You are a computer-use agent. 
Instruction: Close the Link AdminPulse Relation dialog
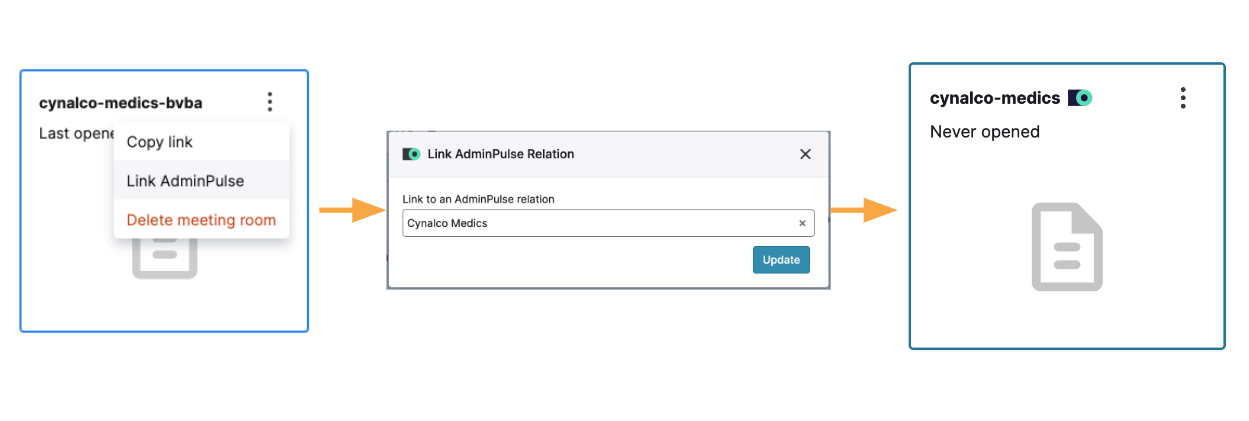click(x=805, y=154)
